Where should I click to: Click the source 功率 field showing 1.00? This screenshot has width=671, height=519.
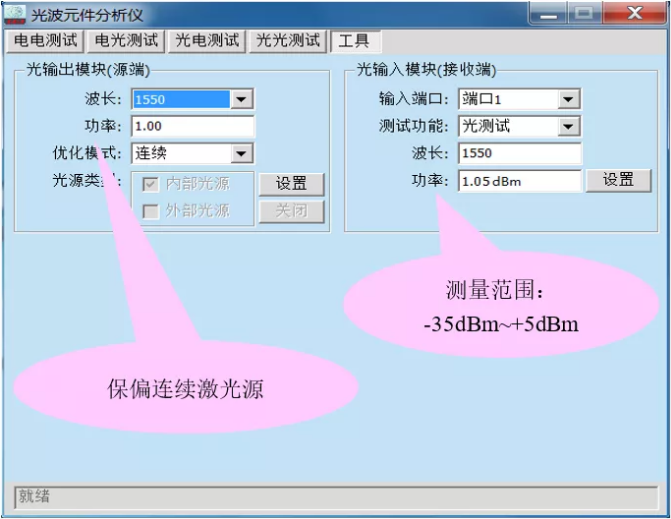(x=193, y=126)
